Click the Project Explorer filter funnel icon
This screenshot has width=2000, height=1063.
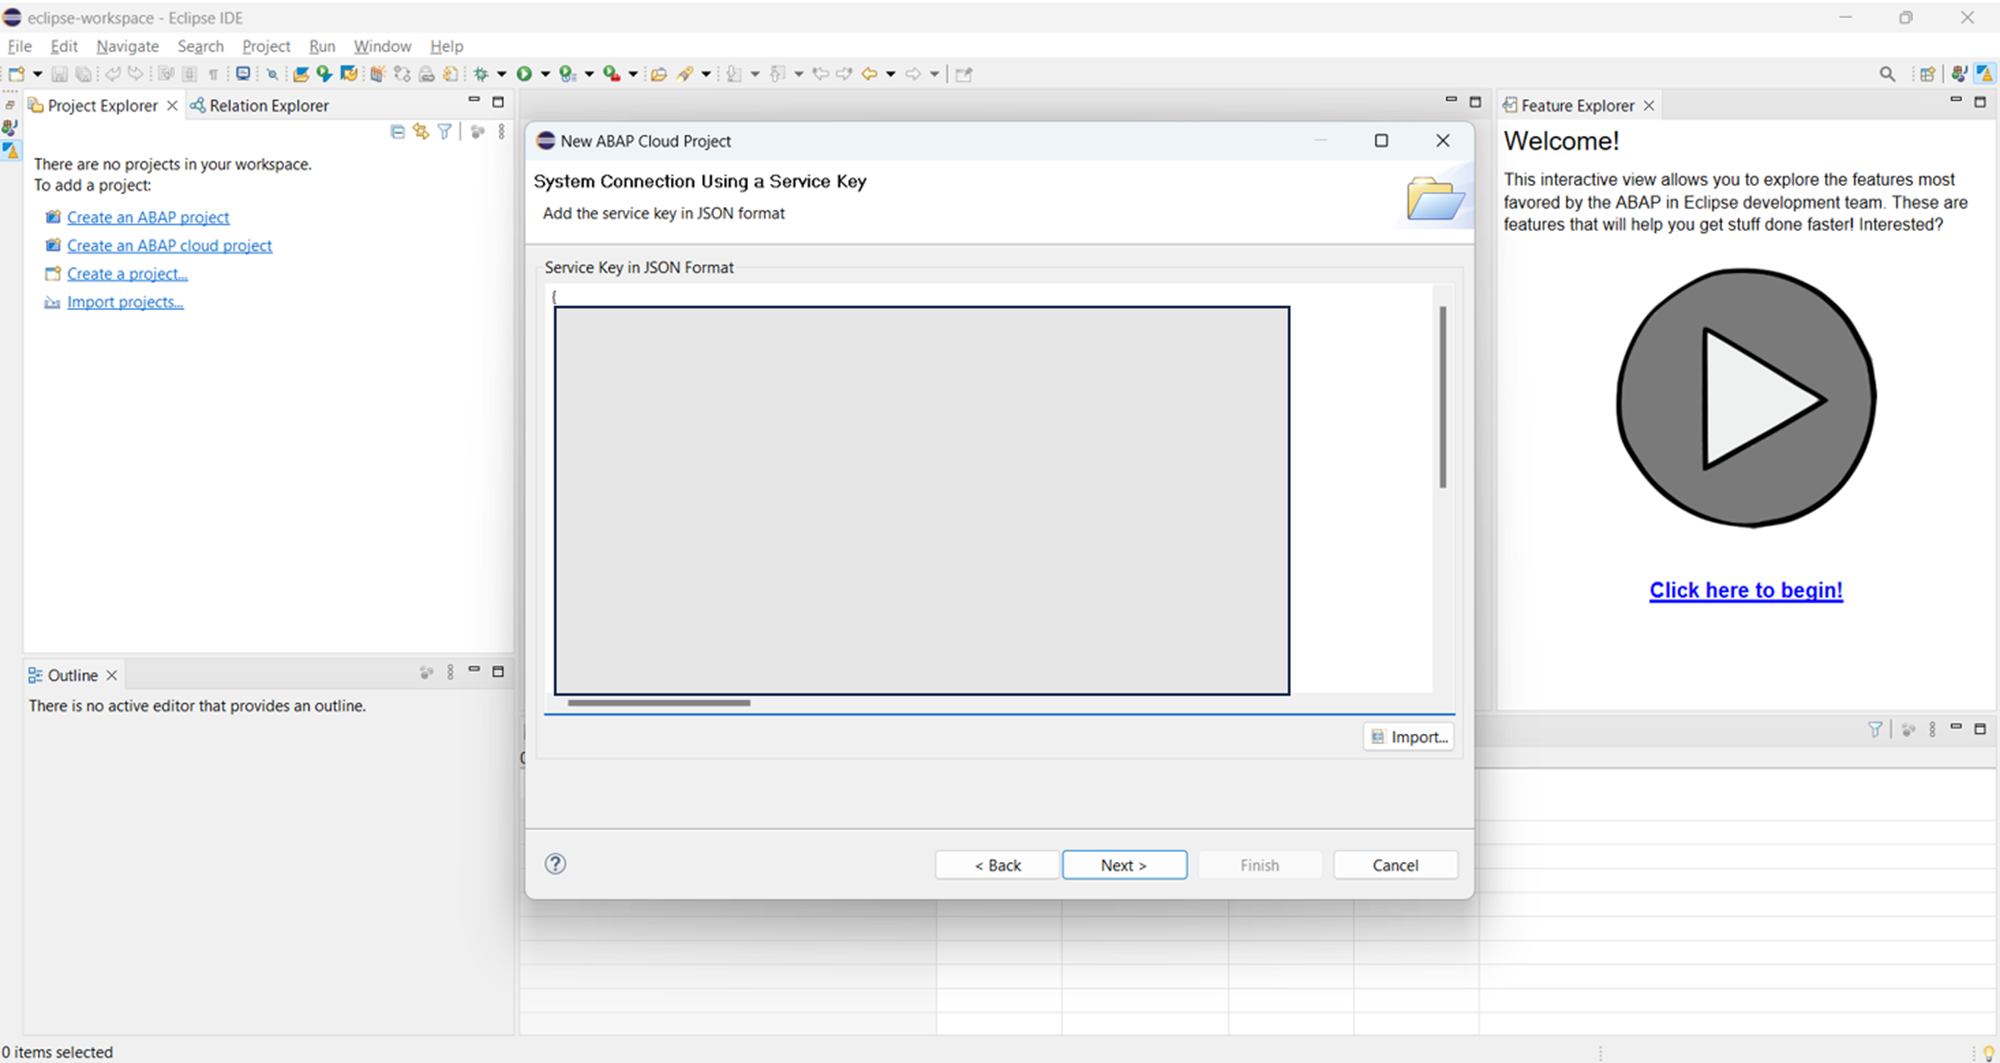click(x=445, y=132)
